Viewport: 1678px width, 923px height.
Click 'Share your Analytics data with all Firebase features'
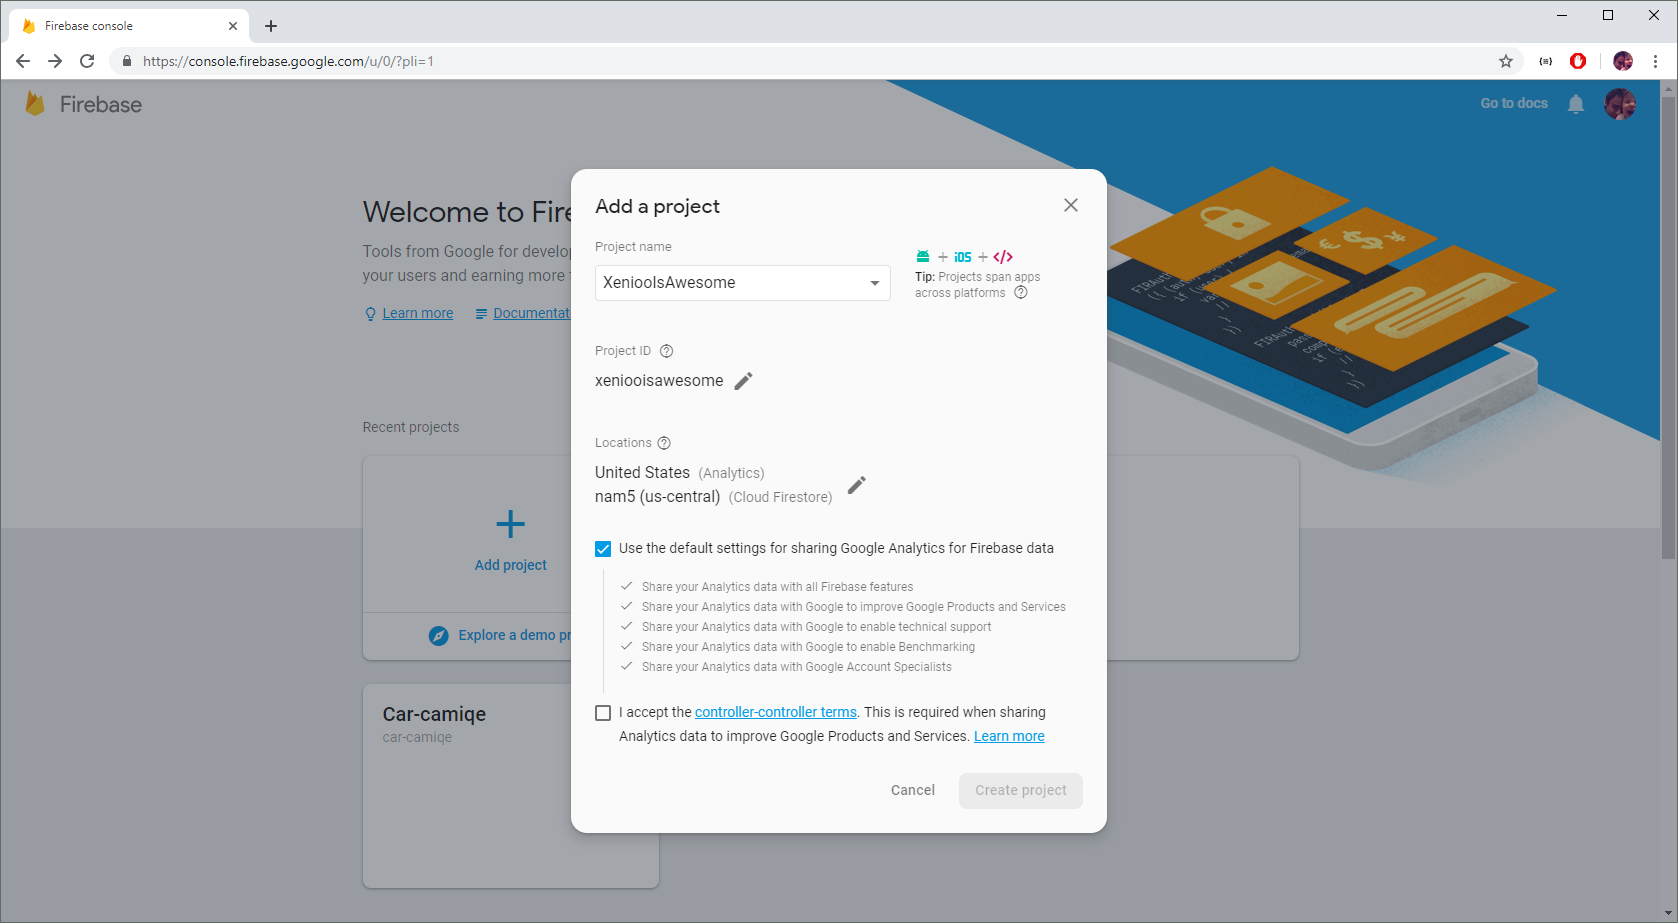pyautogui.click(x=777, y=587)
